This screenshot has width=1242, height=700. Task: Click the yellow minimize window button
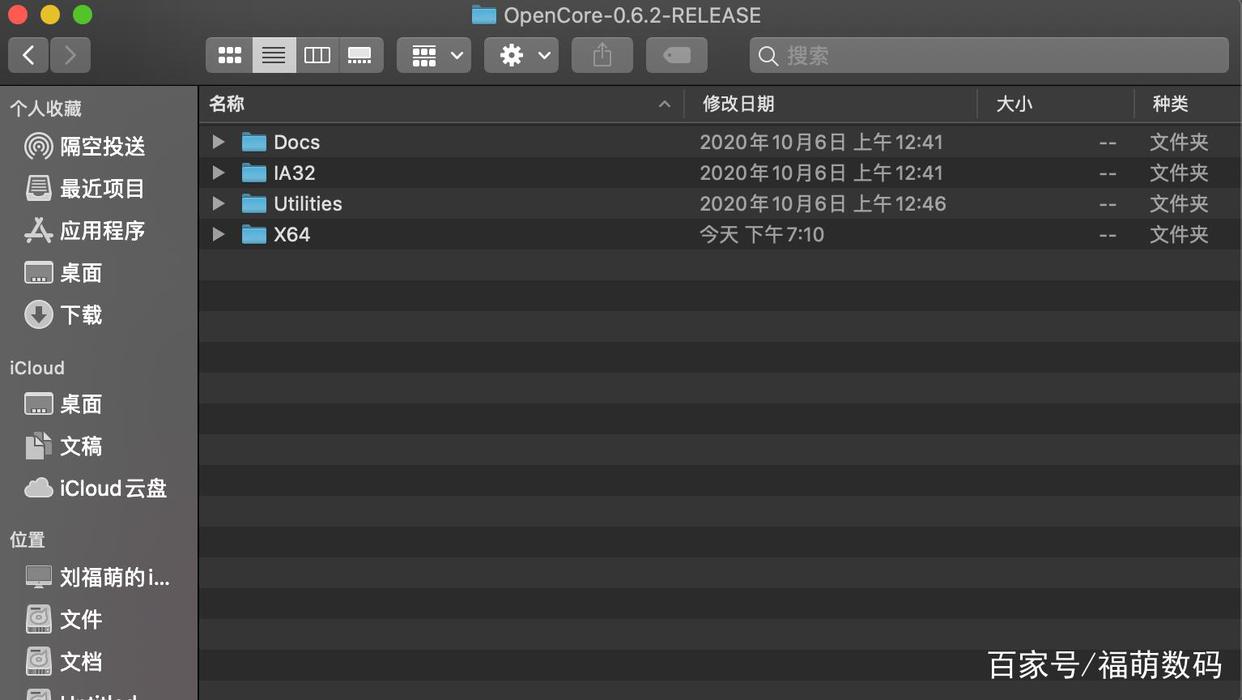click(50, 15)
